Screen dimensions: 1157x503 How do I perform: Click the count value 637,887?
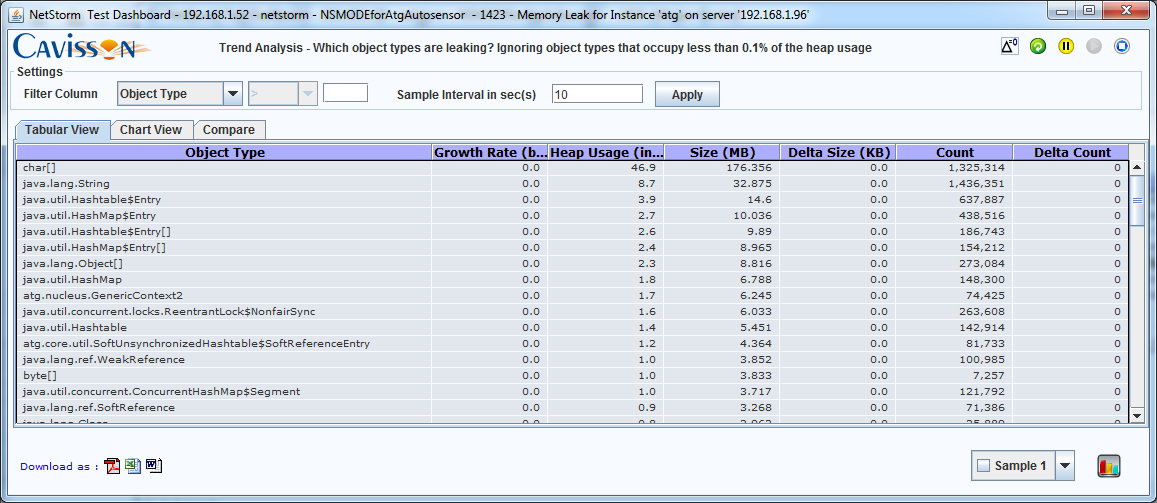tap(982, 199)
